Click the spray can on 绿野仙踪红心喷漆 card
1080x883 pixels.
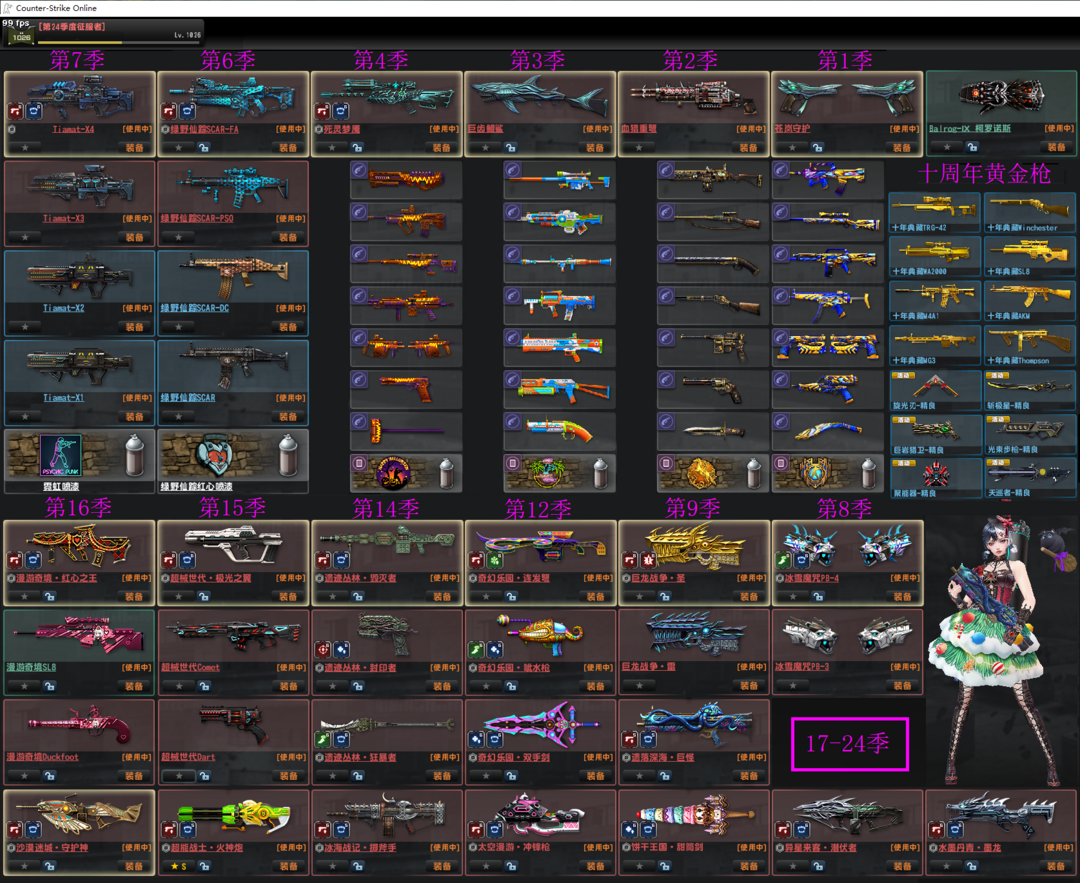289,455
